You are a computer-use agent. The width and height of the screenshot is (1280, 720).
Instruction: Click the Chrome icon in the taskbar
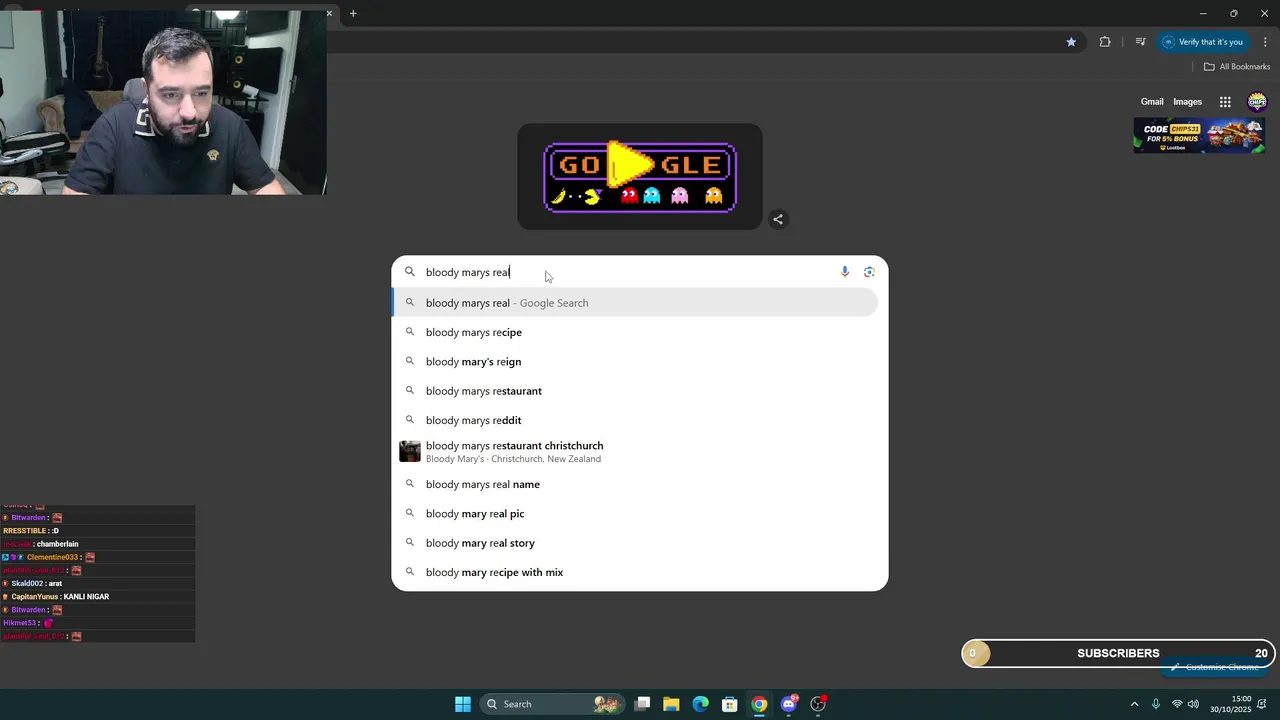pos(759,704)
